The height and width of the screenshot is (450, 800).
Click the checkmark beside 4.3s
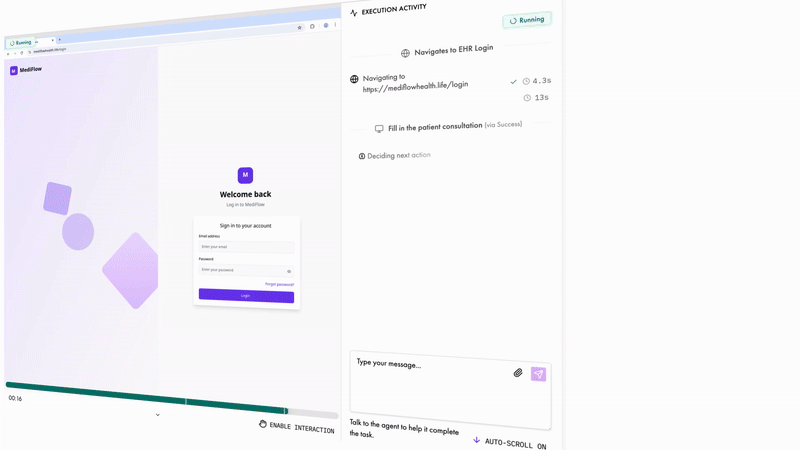tap(513, 82)
